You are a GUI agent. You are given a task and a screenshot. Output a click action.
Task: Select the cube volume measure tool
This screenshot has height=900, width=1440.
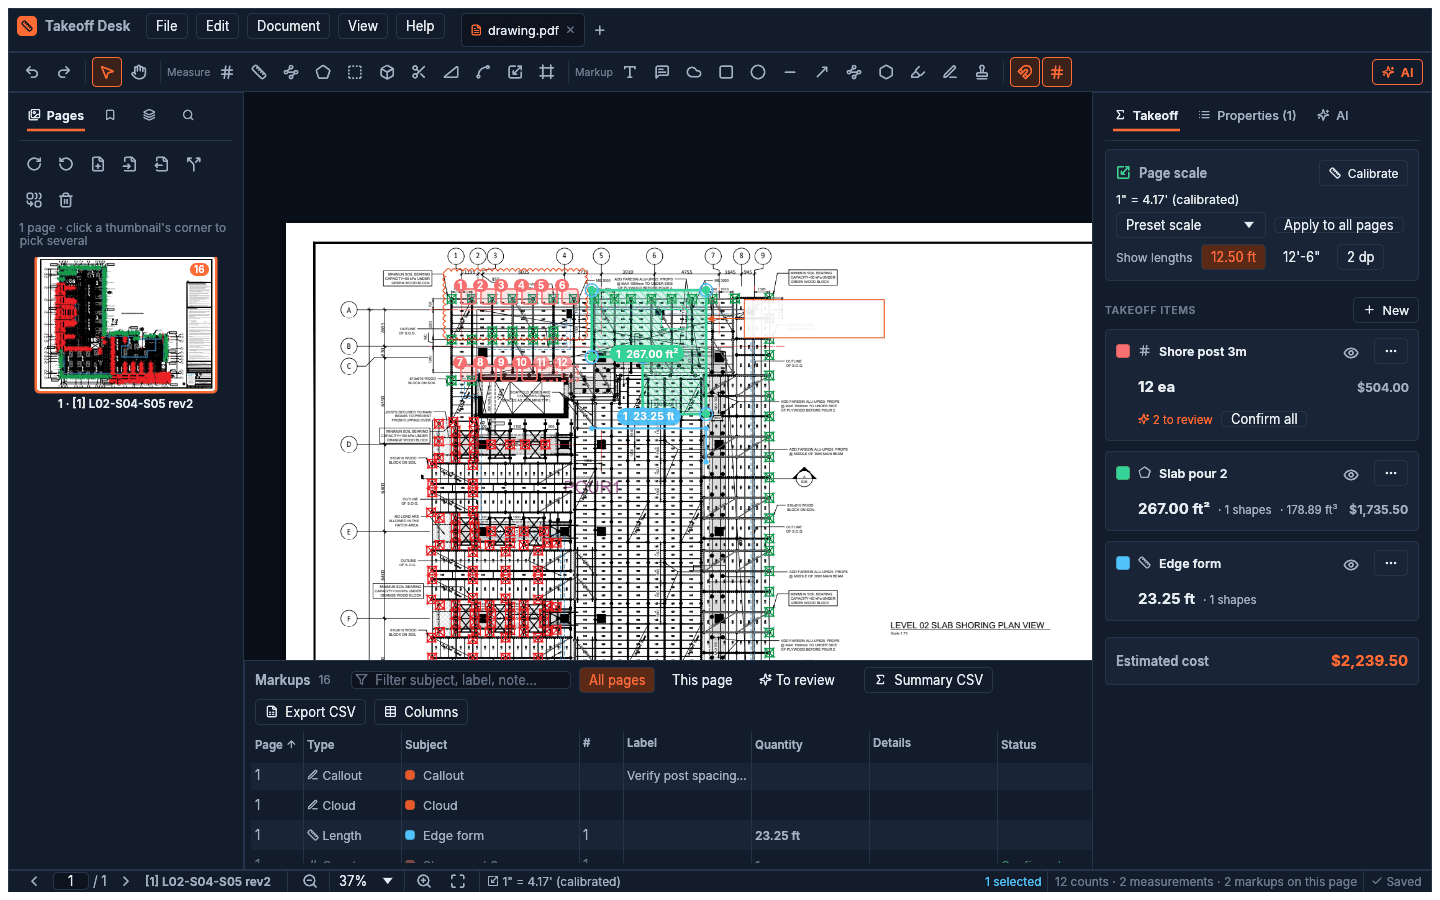(387, 72)
